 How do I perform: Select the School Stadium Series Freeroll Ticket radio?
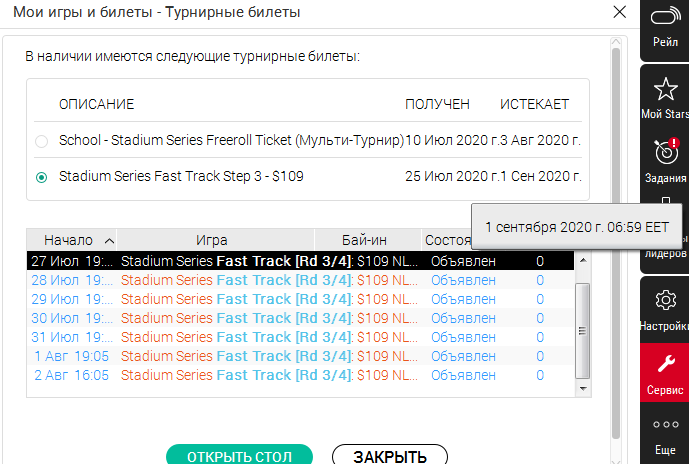coord(41,141)
